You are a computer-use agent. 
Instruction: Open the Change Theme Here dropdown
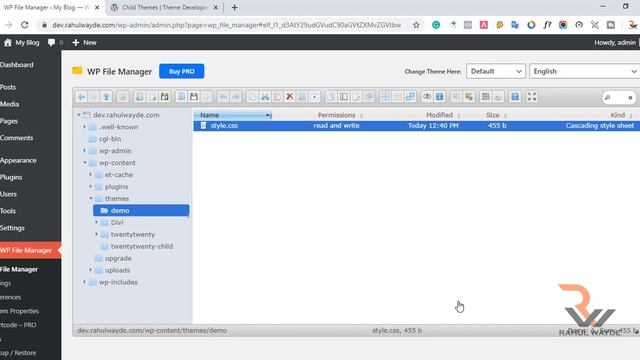(496, 71)
